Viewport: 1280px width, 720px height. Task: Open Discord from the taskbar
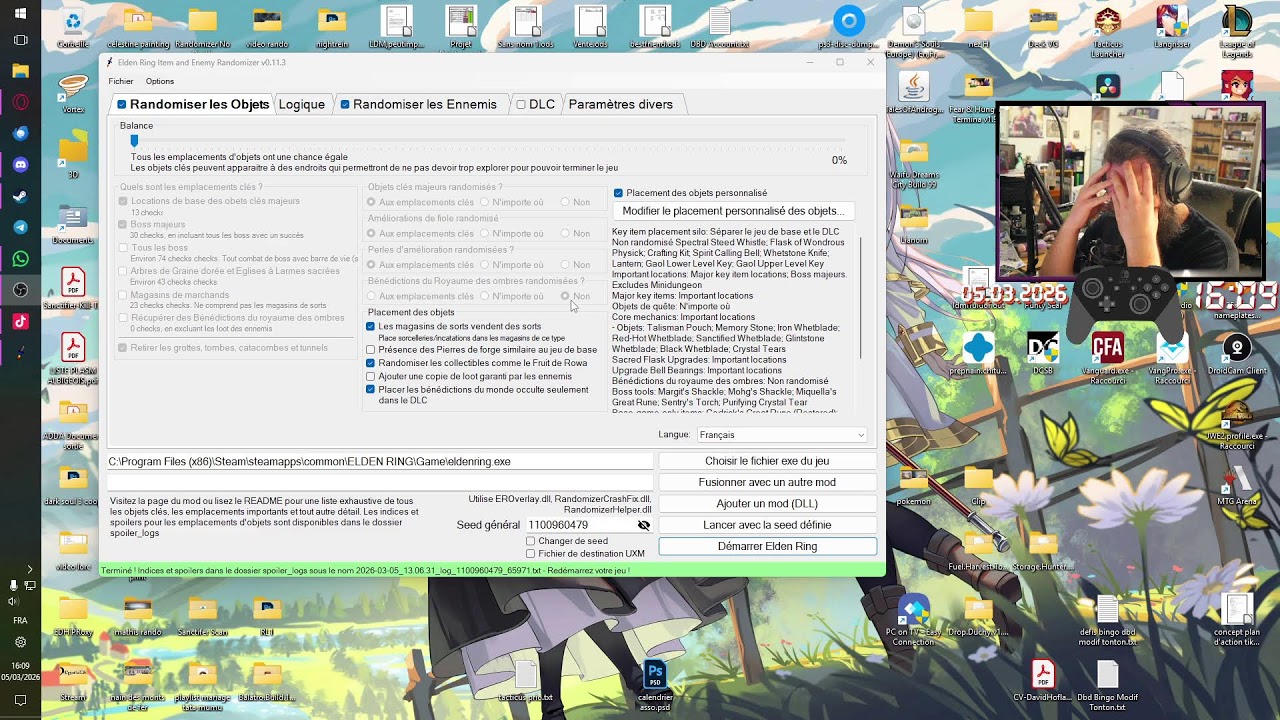pyautogui.click(x=21, y=164)
